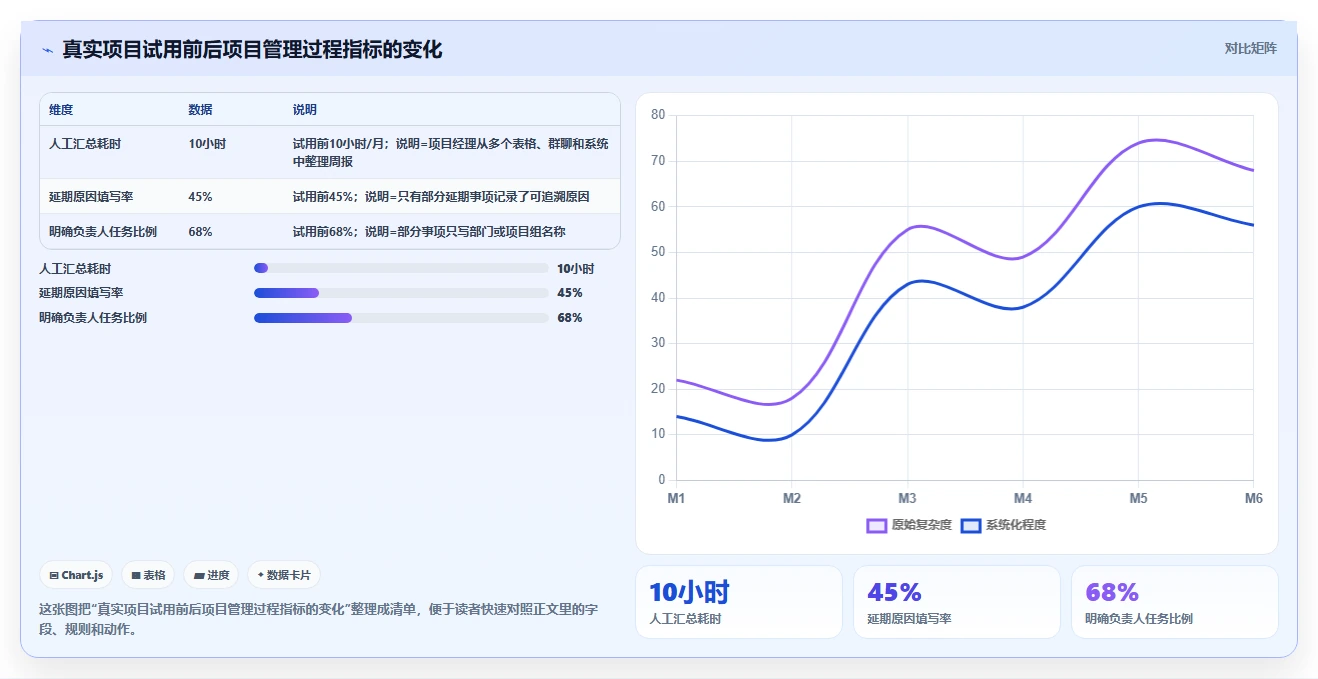Click the chart title 真实项目试用前后项目管理过程指标的变化

pos(252,49)
